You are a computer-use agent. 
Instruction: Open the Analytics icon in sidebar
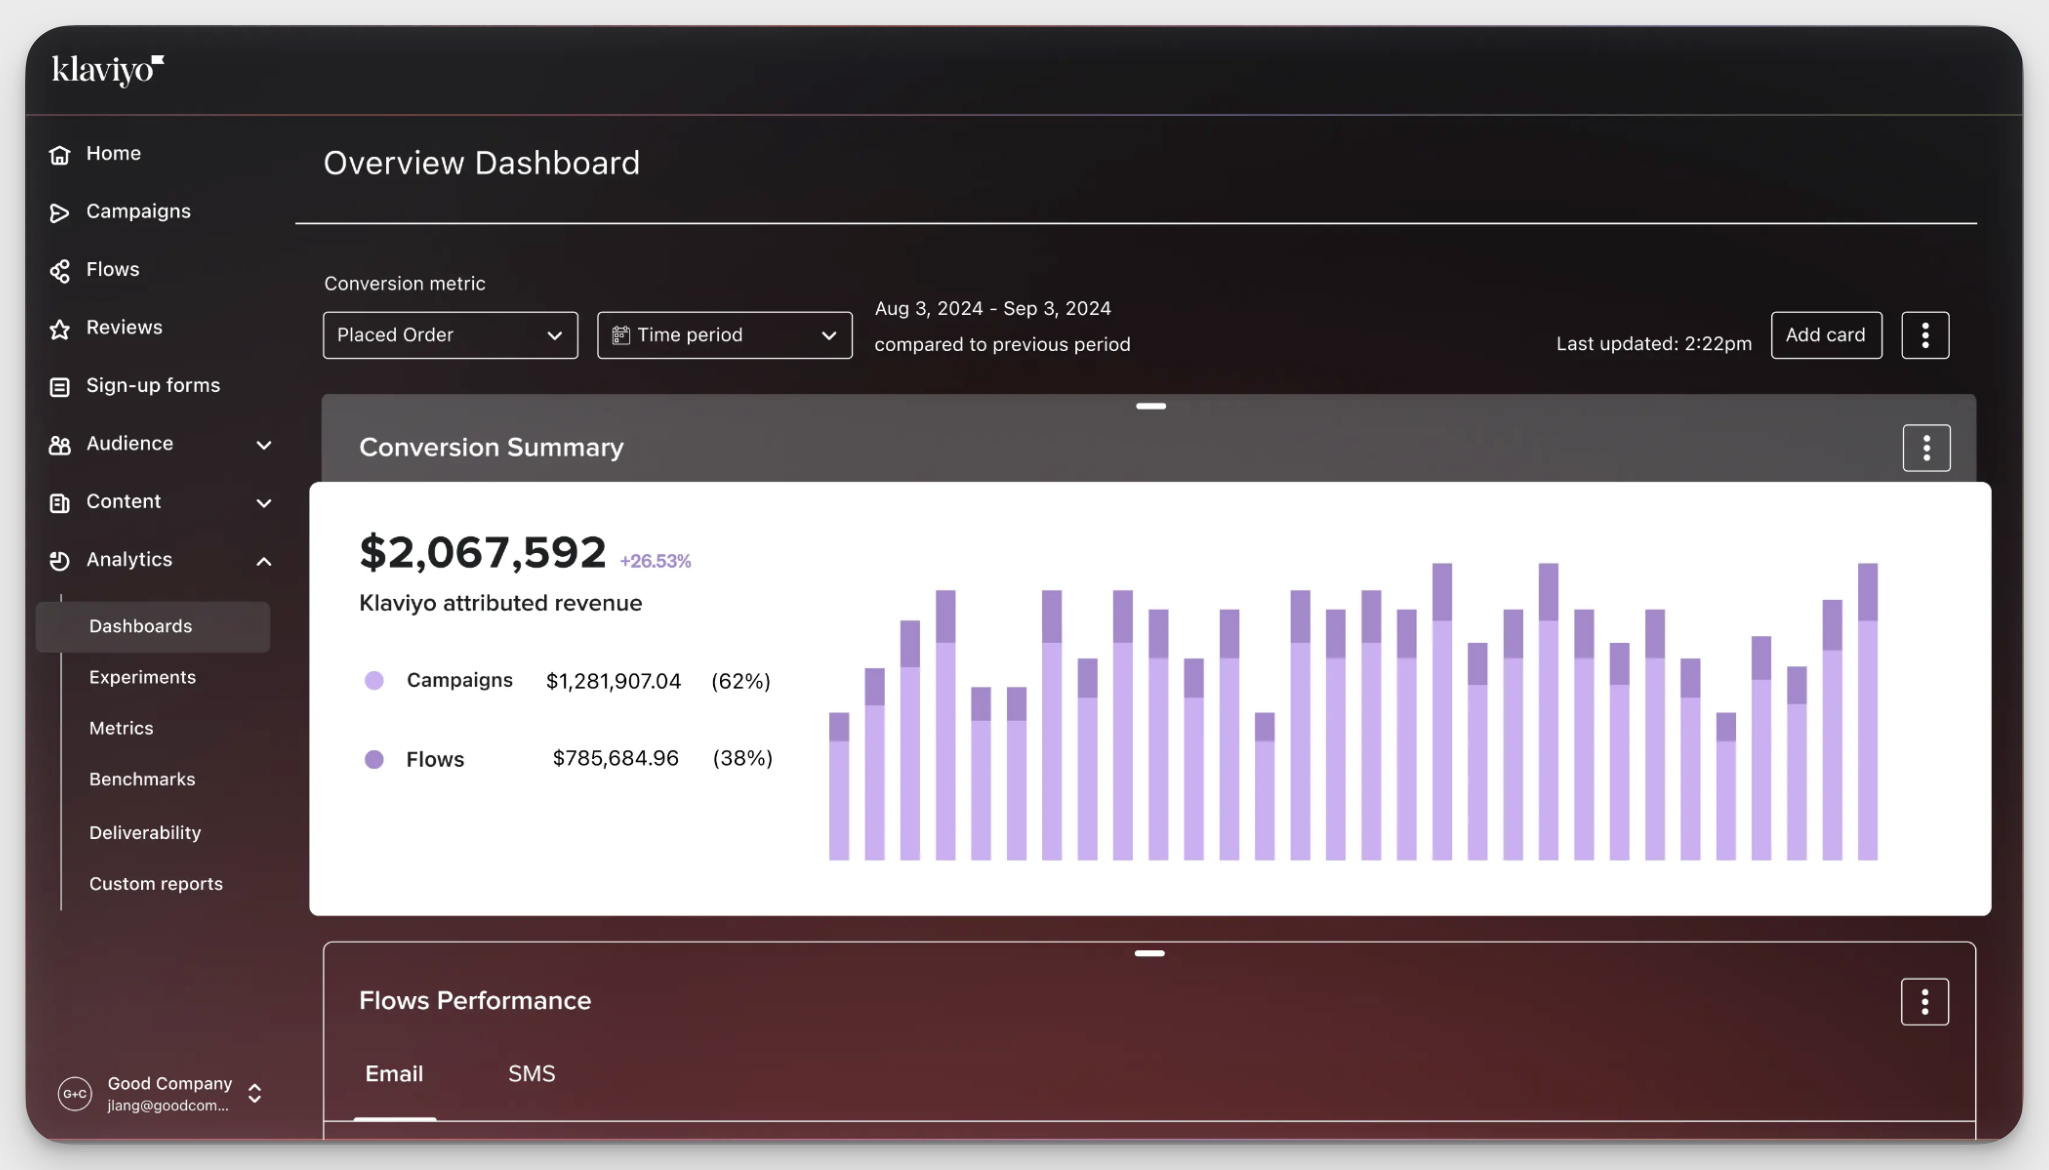tap(59, 560)
